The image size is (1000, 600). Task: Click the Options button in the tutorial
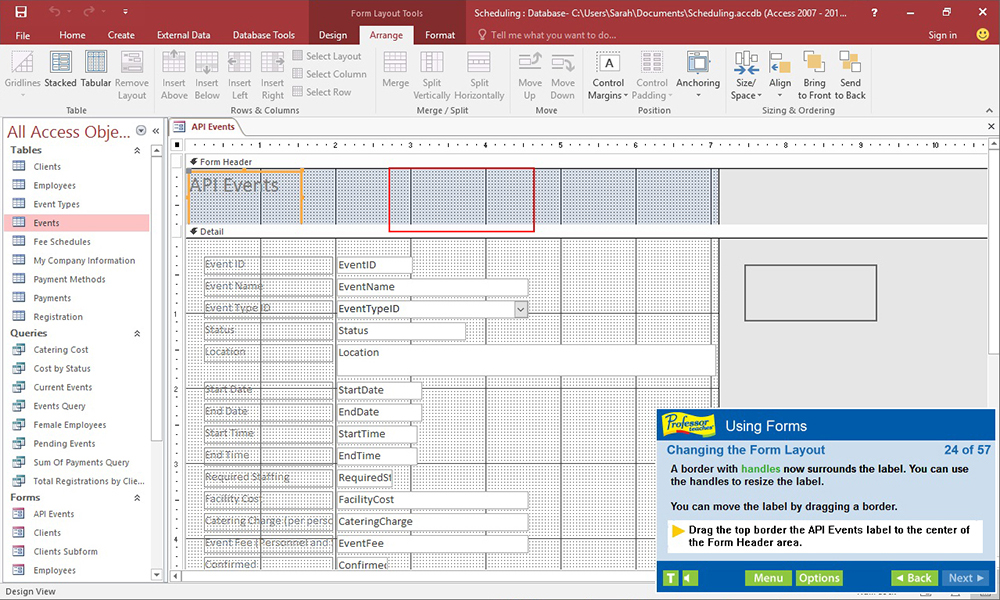tap(819, 578)
